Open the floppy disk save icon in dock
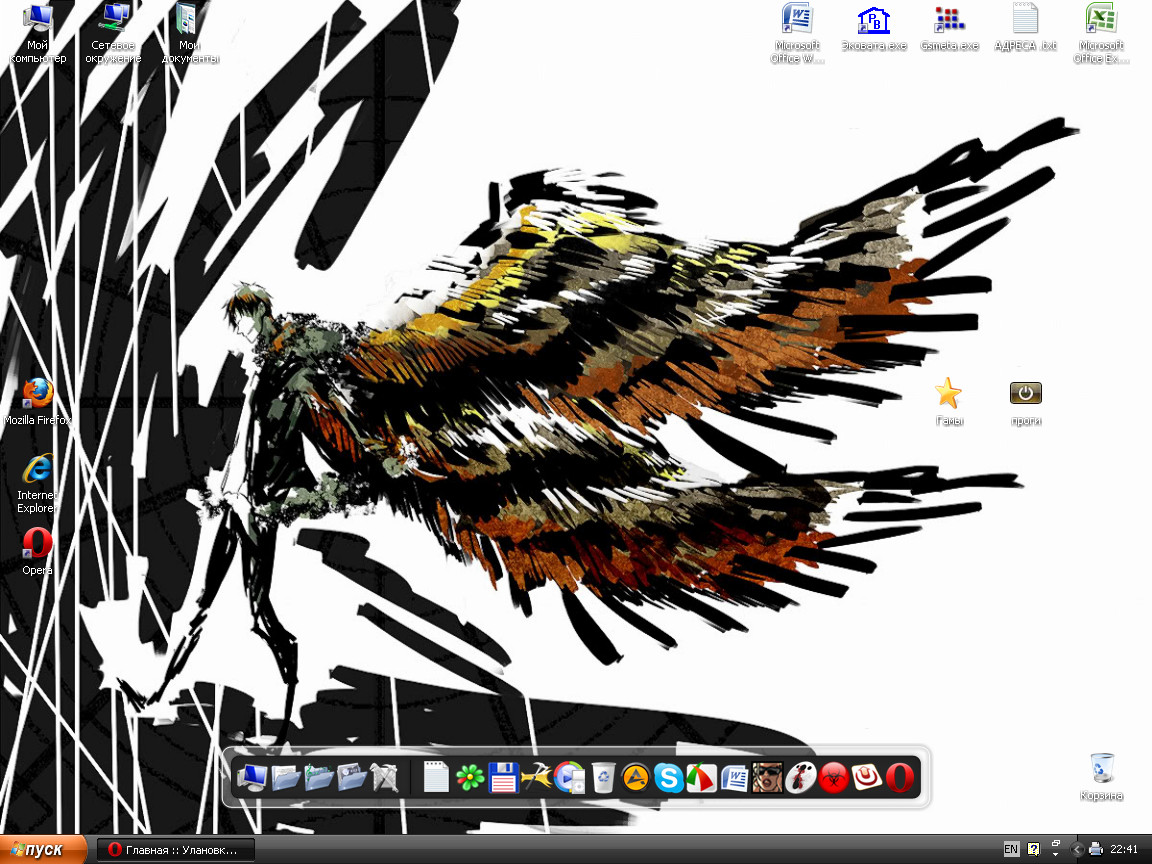The image size is (1152, 864). point(502,777)
